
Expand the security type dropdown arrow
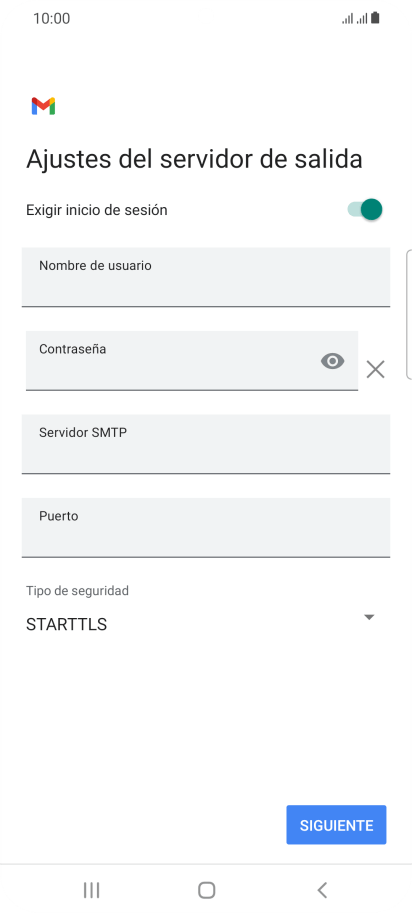point(369,617)
